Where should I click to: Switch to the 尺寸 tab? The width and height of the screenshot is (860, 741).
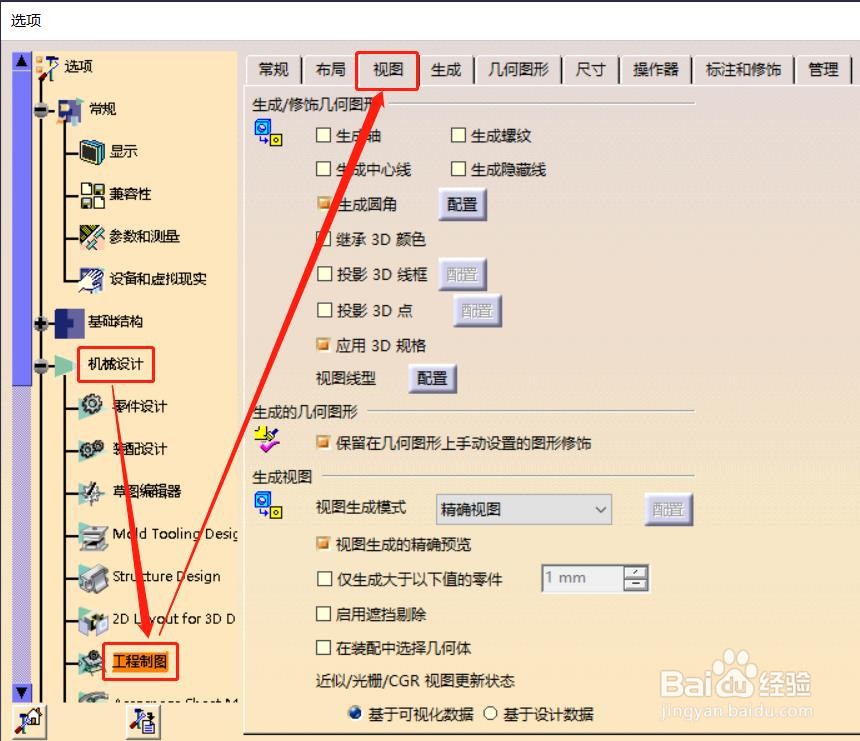[x=589, y=70]
